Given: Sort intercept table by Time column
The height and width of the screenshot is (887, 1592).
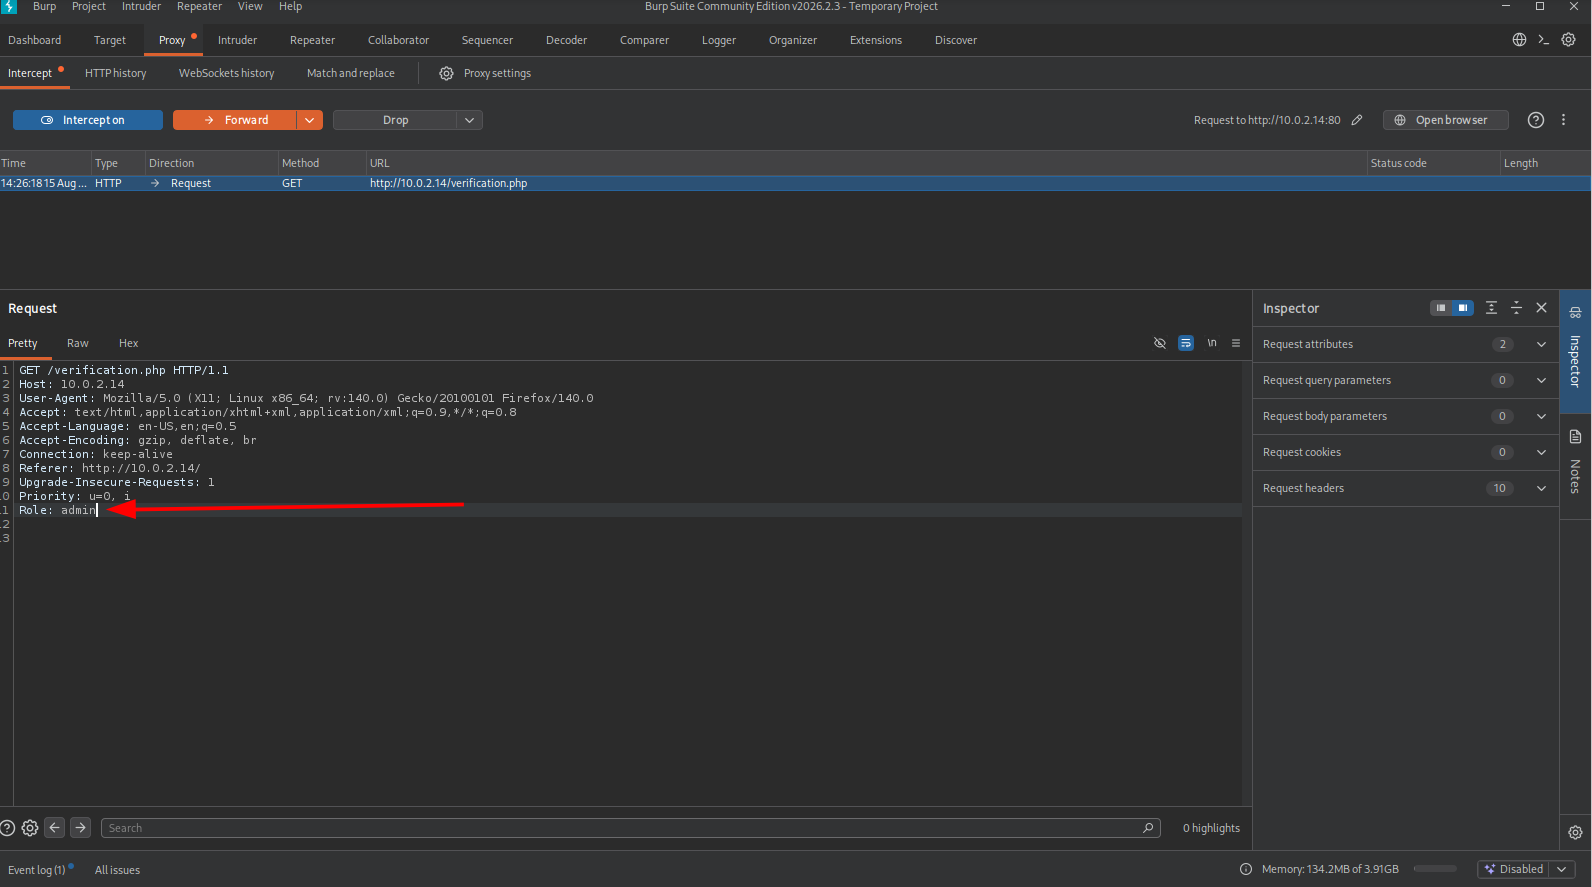Looking at the screenshot, I should (x=45, y=163).
